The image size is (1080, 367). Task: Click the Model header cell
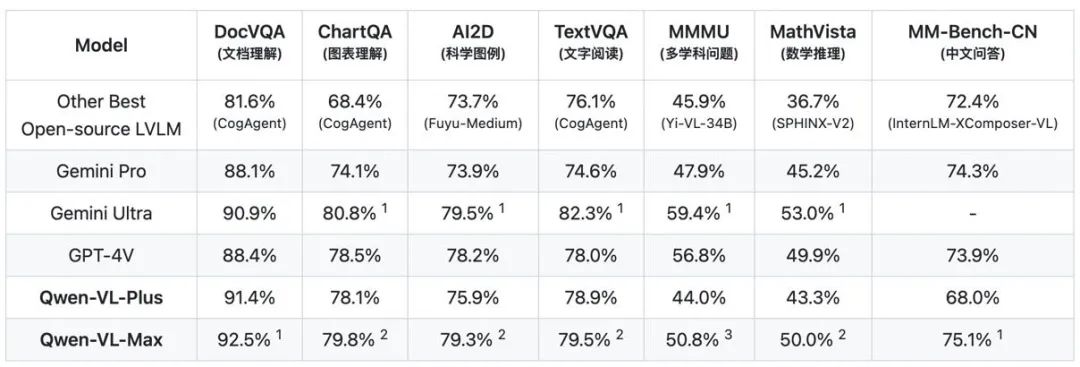(x=101, y=45)
